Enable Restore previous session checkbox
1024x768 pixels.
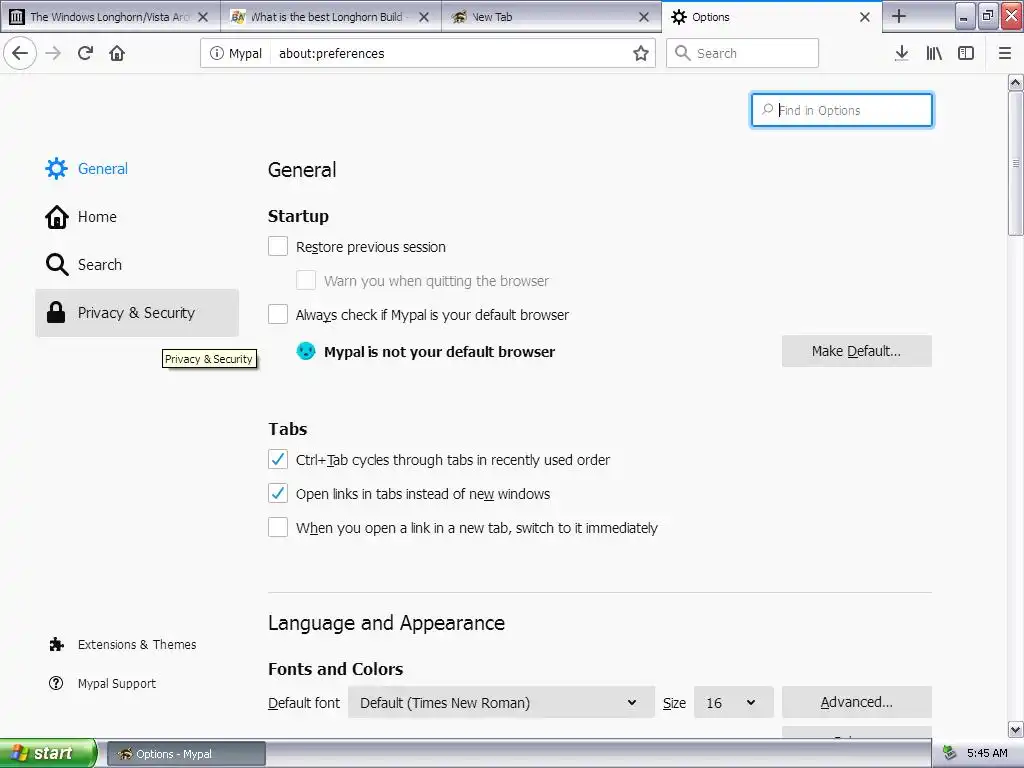(x=278, y=246)
